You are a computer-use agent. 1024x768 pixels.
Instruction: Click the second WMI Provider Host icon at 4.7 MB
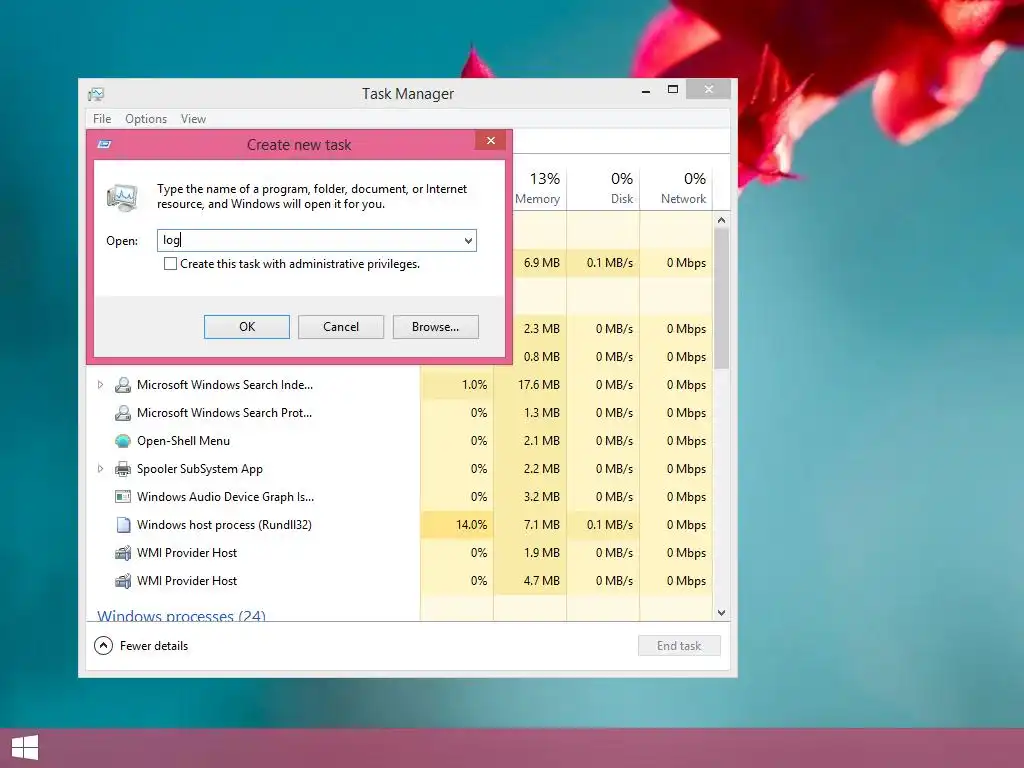[x=123, y=581]
